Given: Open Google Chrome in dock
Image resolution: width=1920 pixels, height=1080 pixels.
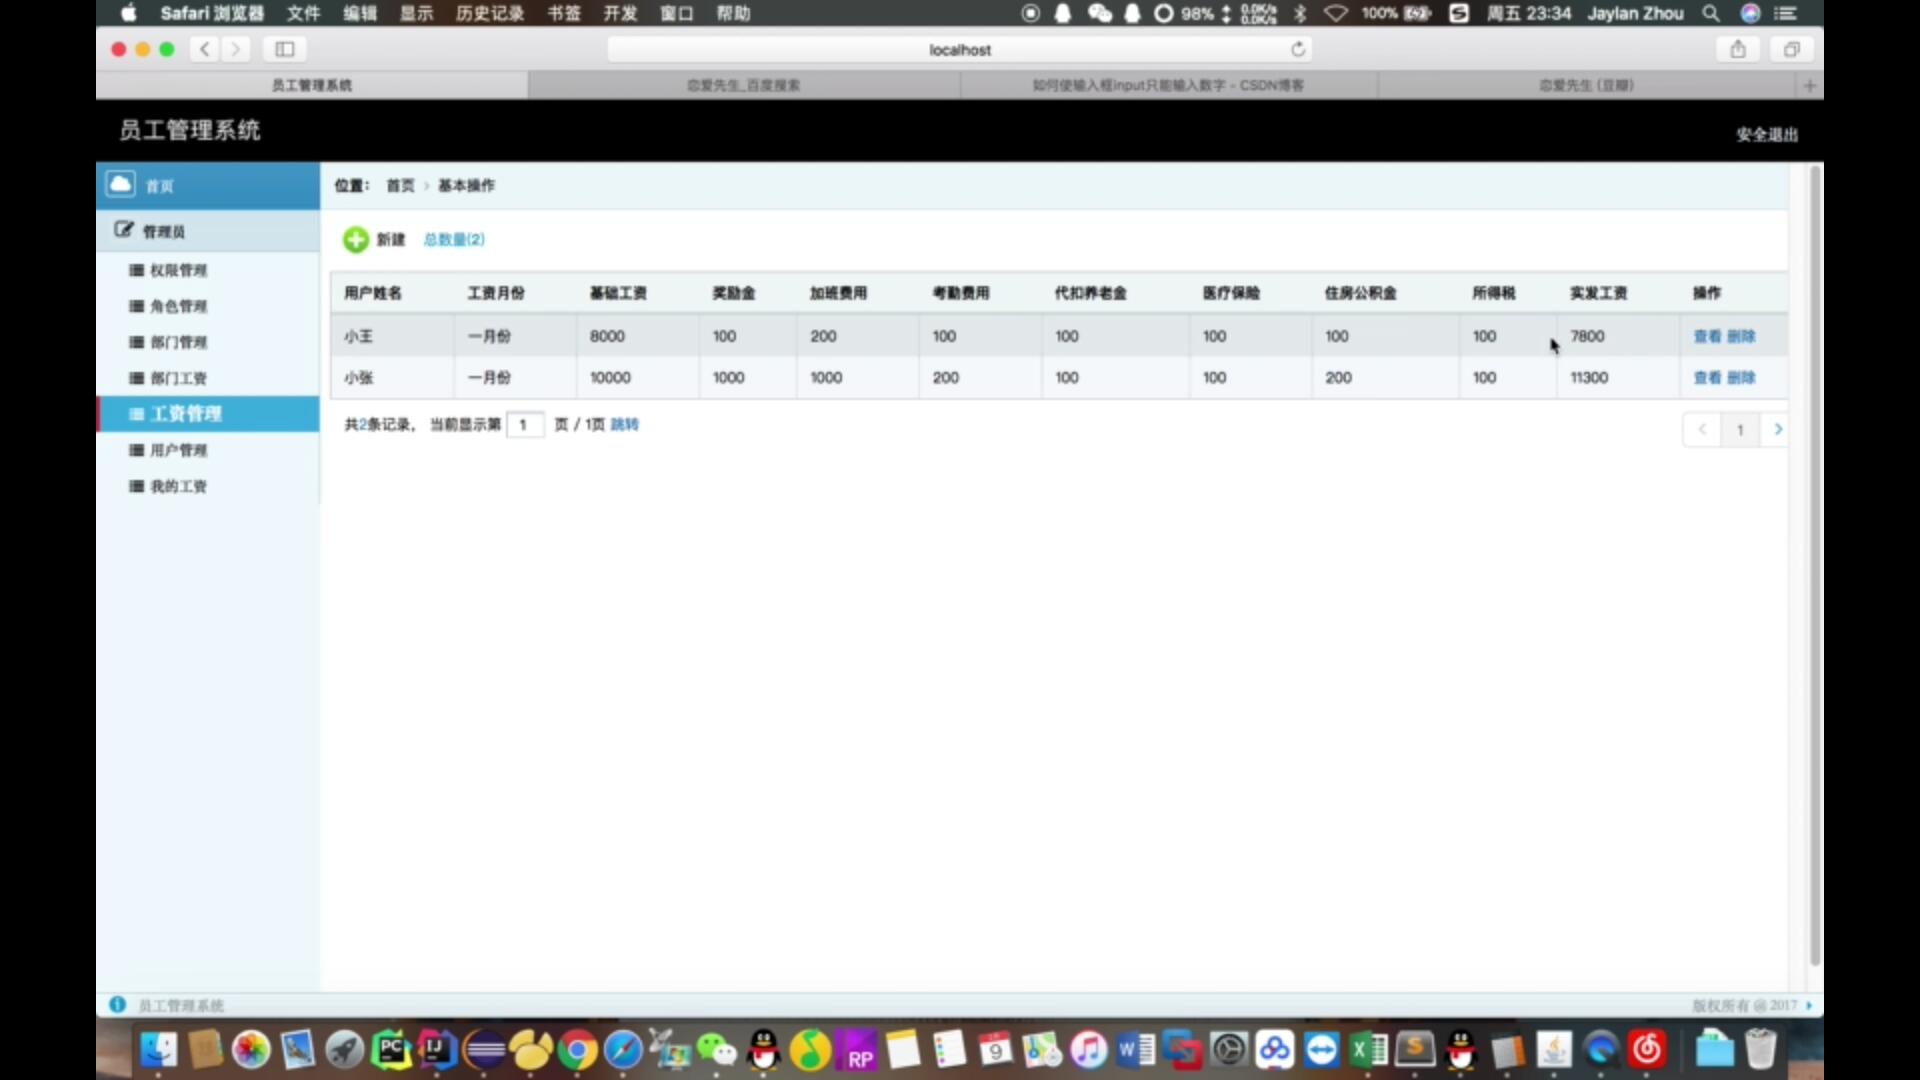Looking at the screenshot, I should (577, 1050).
